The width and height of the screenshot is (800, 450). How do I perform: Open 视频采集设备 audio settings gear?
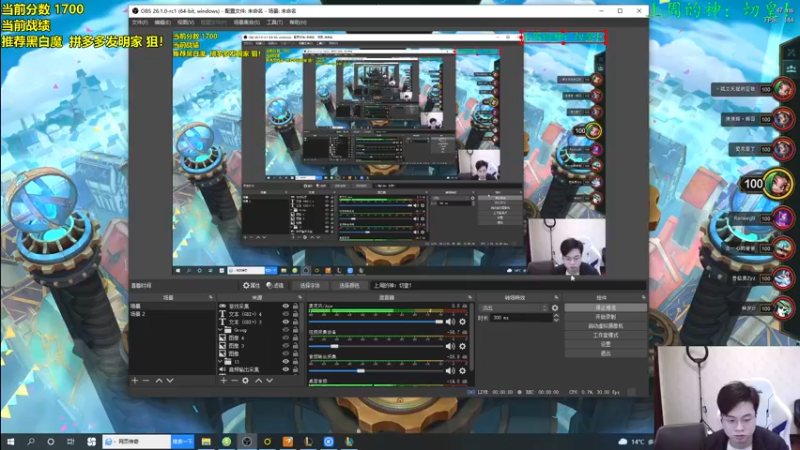pos(462,346)
